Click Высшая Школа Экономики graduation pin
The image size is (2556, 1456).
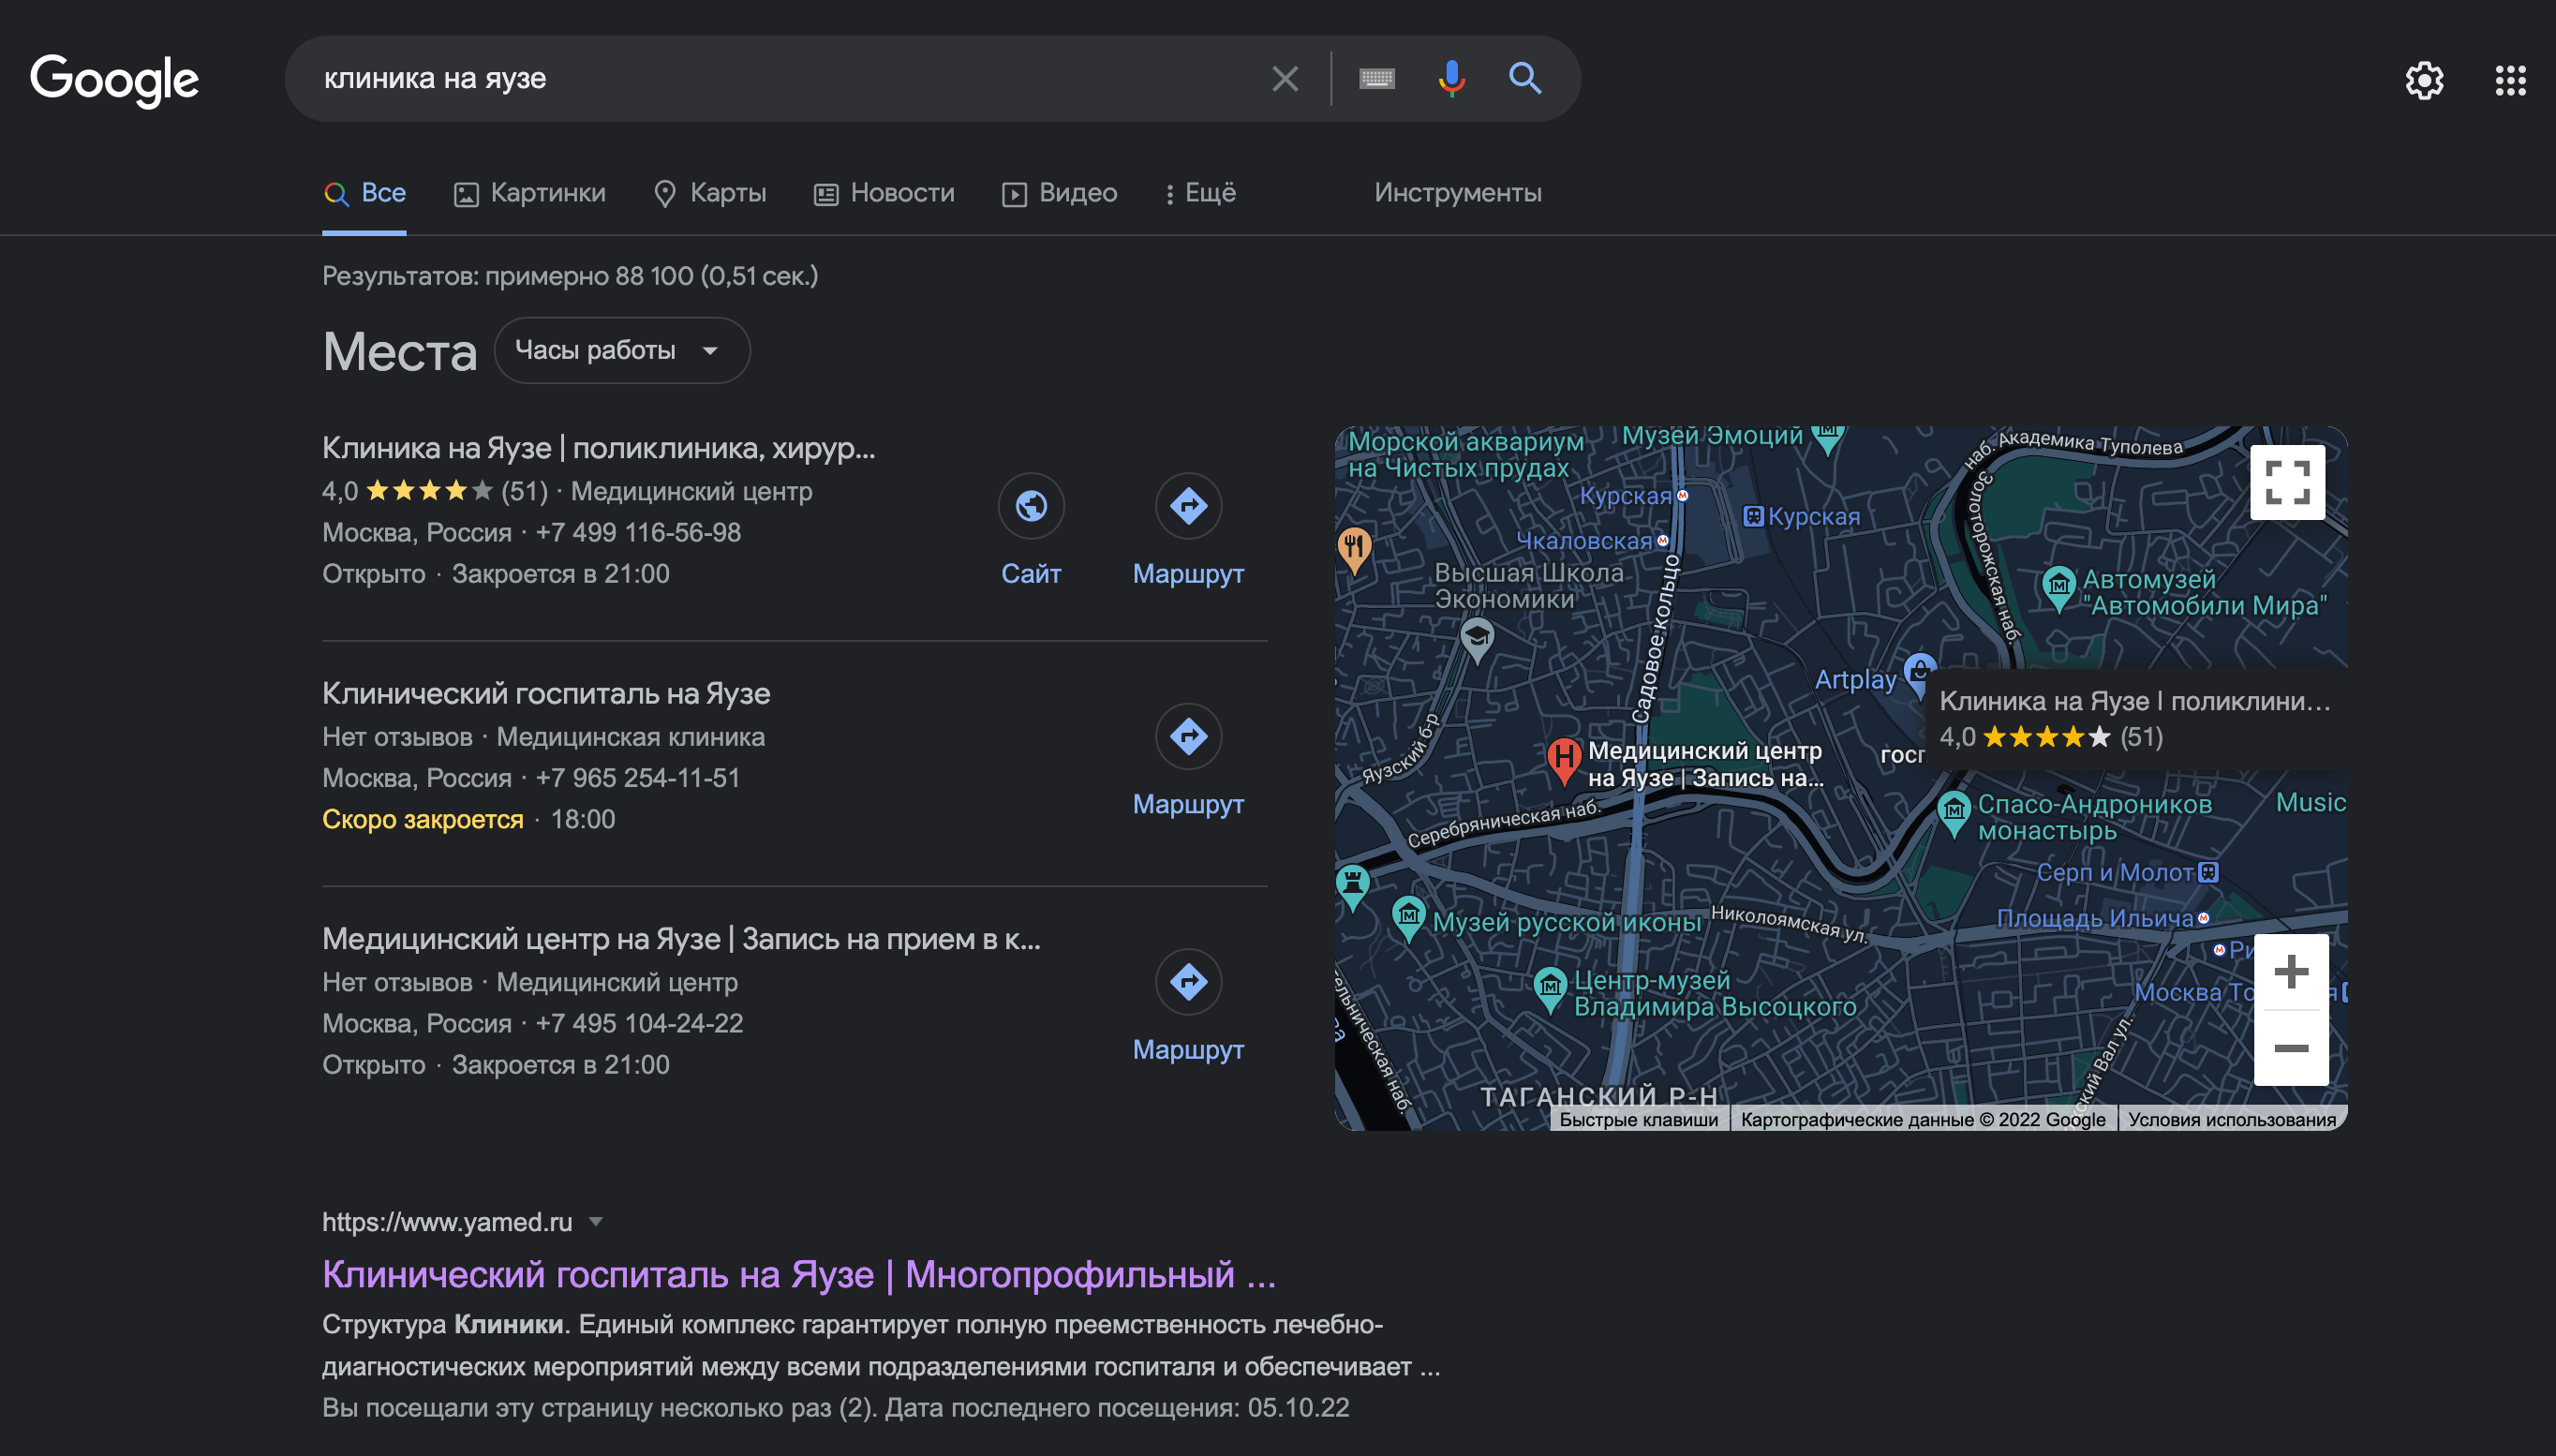pyautogui.click(x=1477, y=639)
